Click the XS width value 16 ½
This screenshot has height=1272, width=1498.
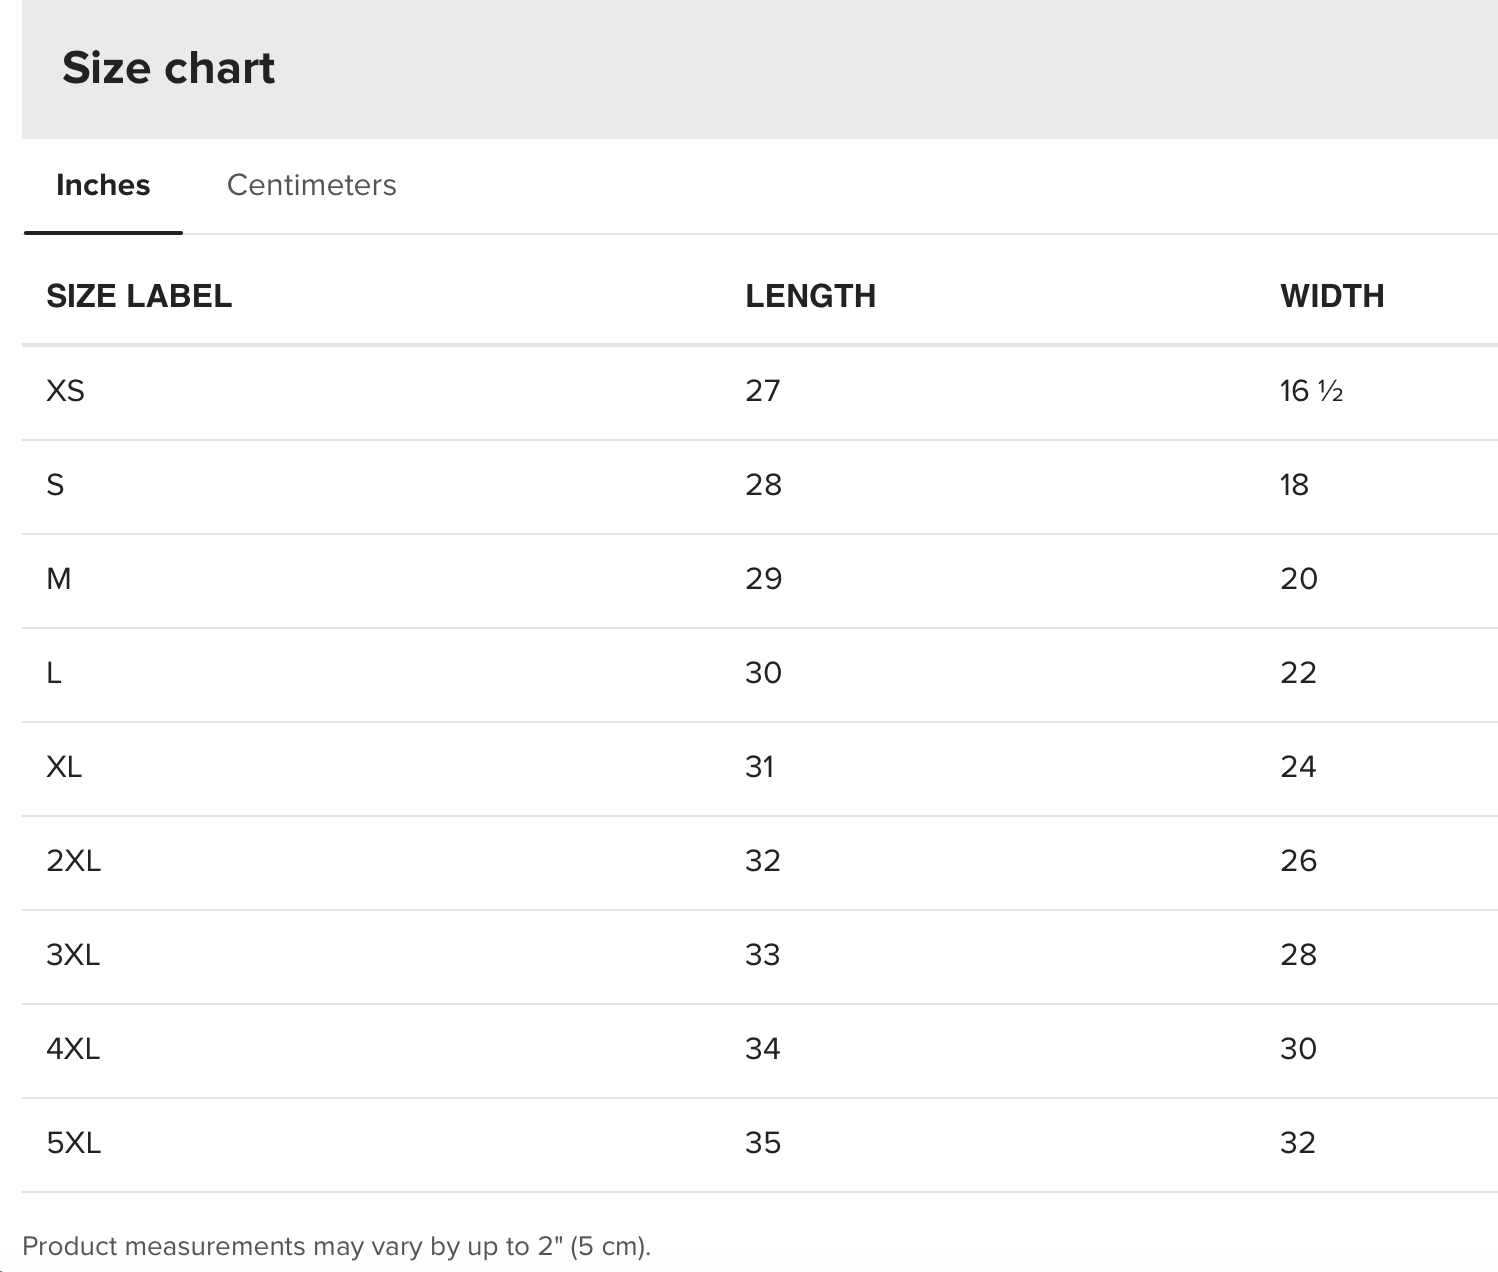pos(1311,391)
